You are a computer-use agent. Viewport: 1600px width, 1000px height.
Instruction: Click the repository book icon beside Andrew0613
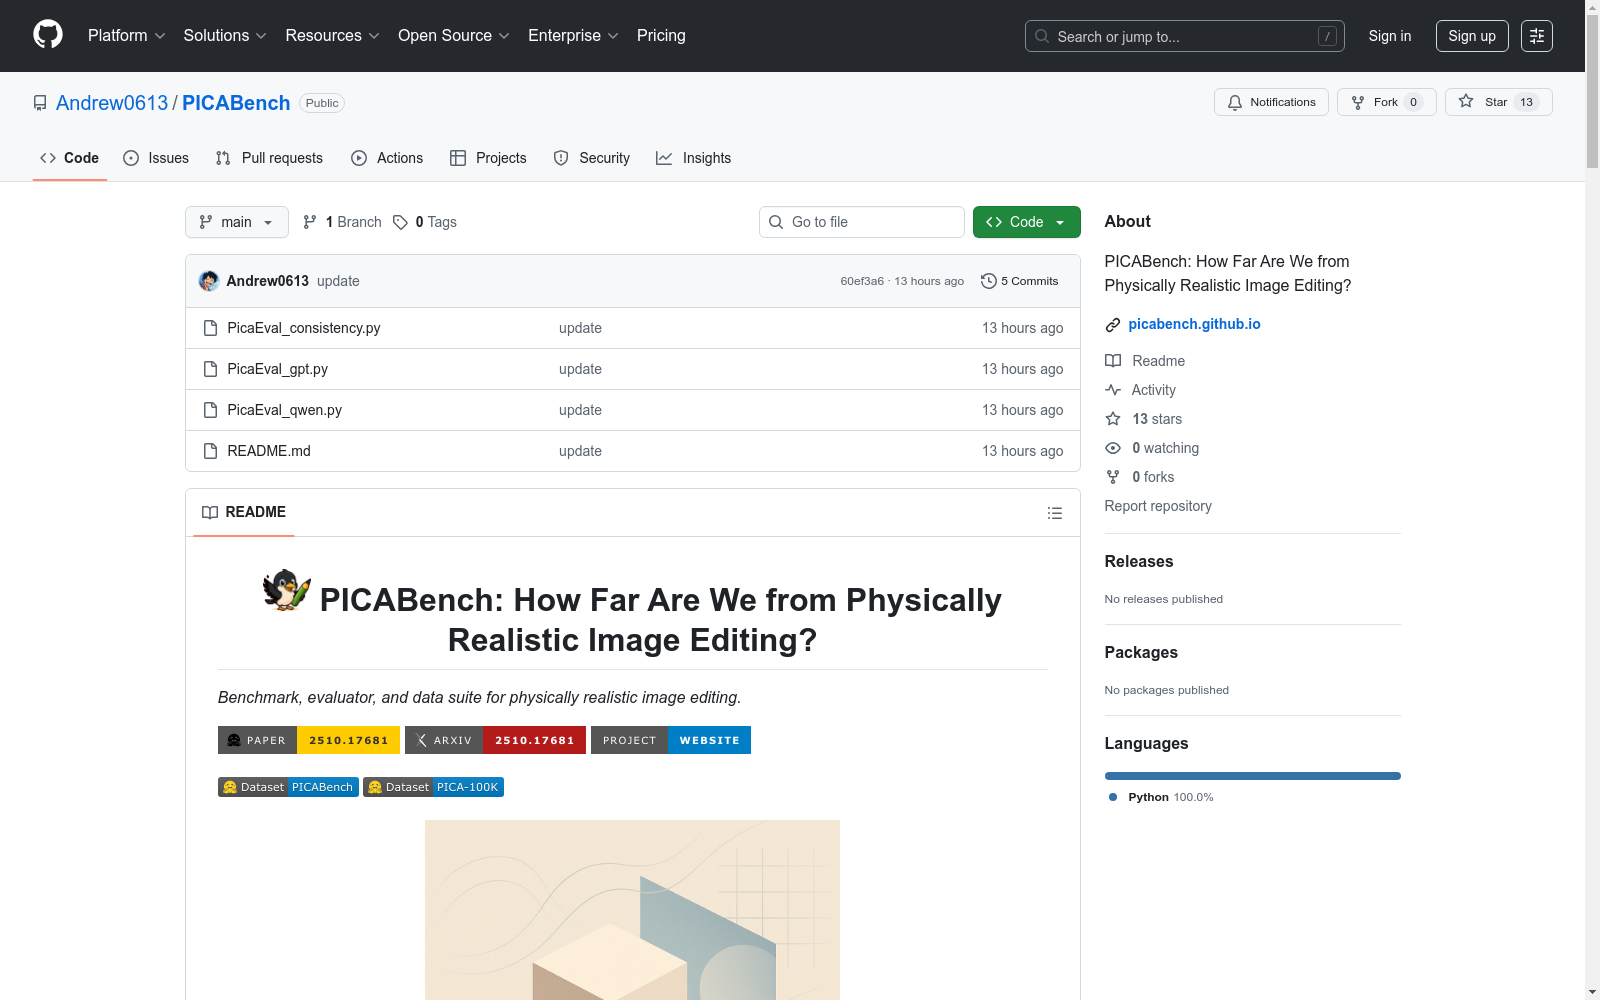coord(40,103)
